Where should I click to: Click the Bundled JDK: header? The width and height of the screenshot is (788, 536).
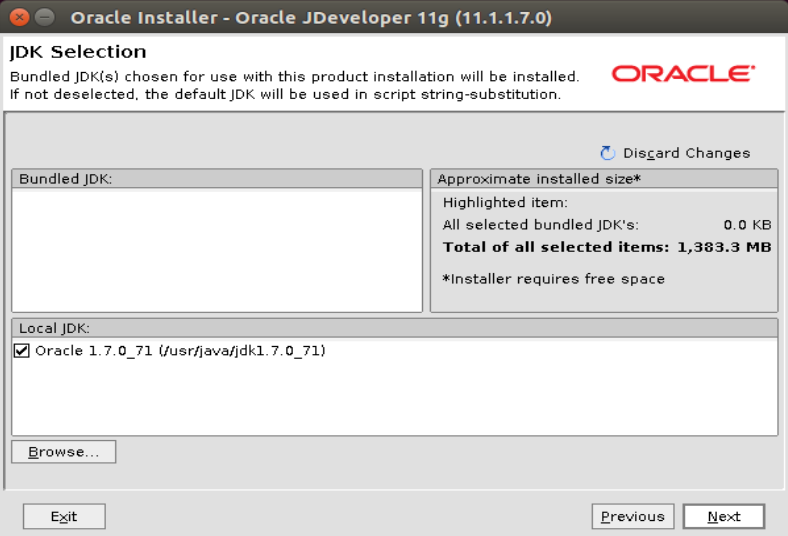click(x=217, y=179)
